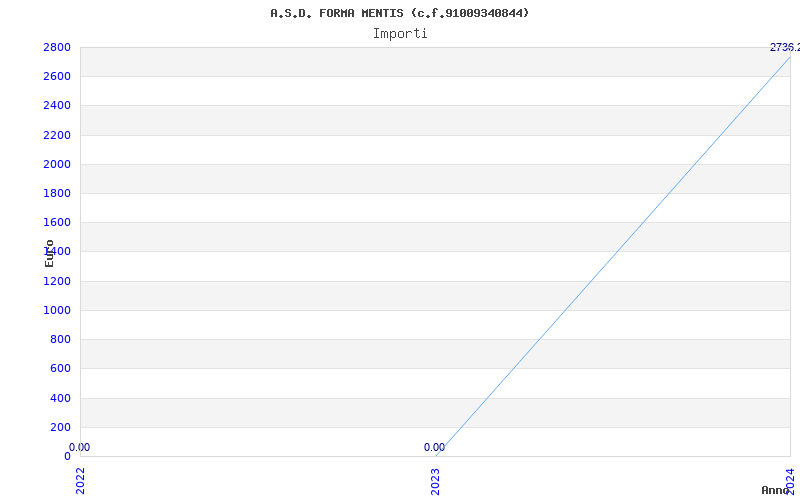Click the 2736 data label at 2024
The image size is (800, 500).
coord(785,47)
